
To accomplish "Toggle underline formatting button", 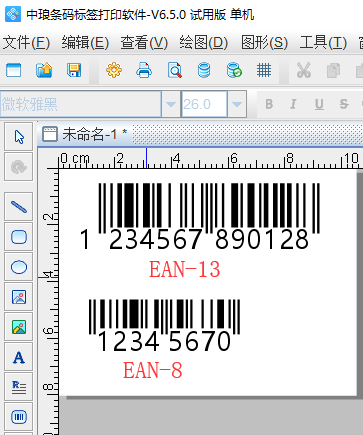I will [319, 104].
